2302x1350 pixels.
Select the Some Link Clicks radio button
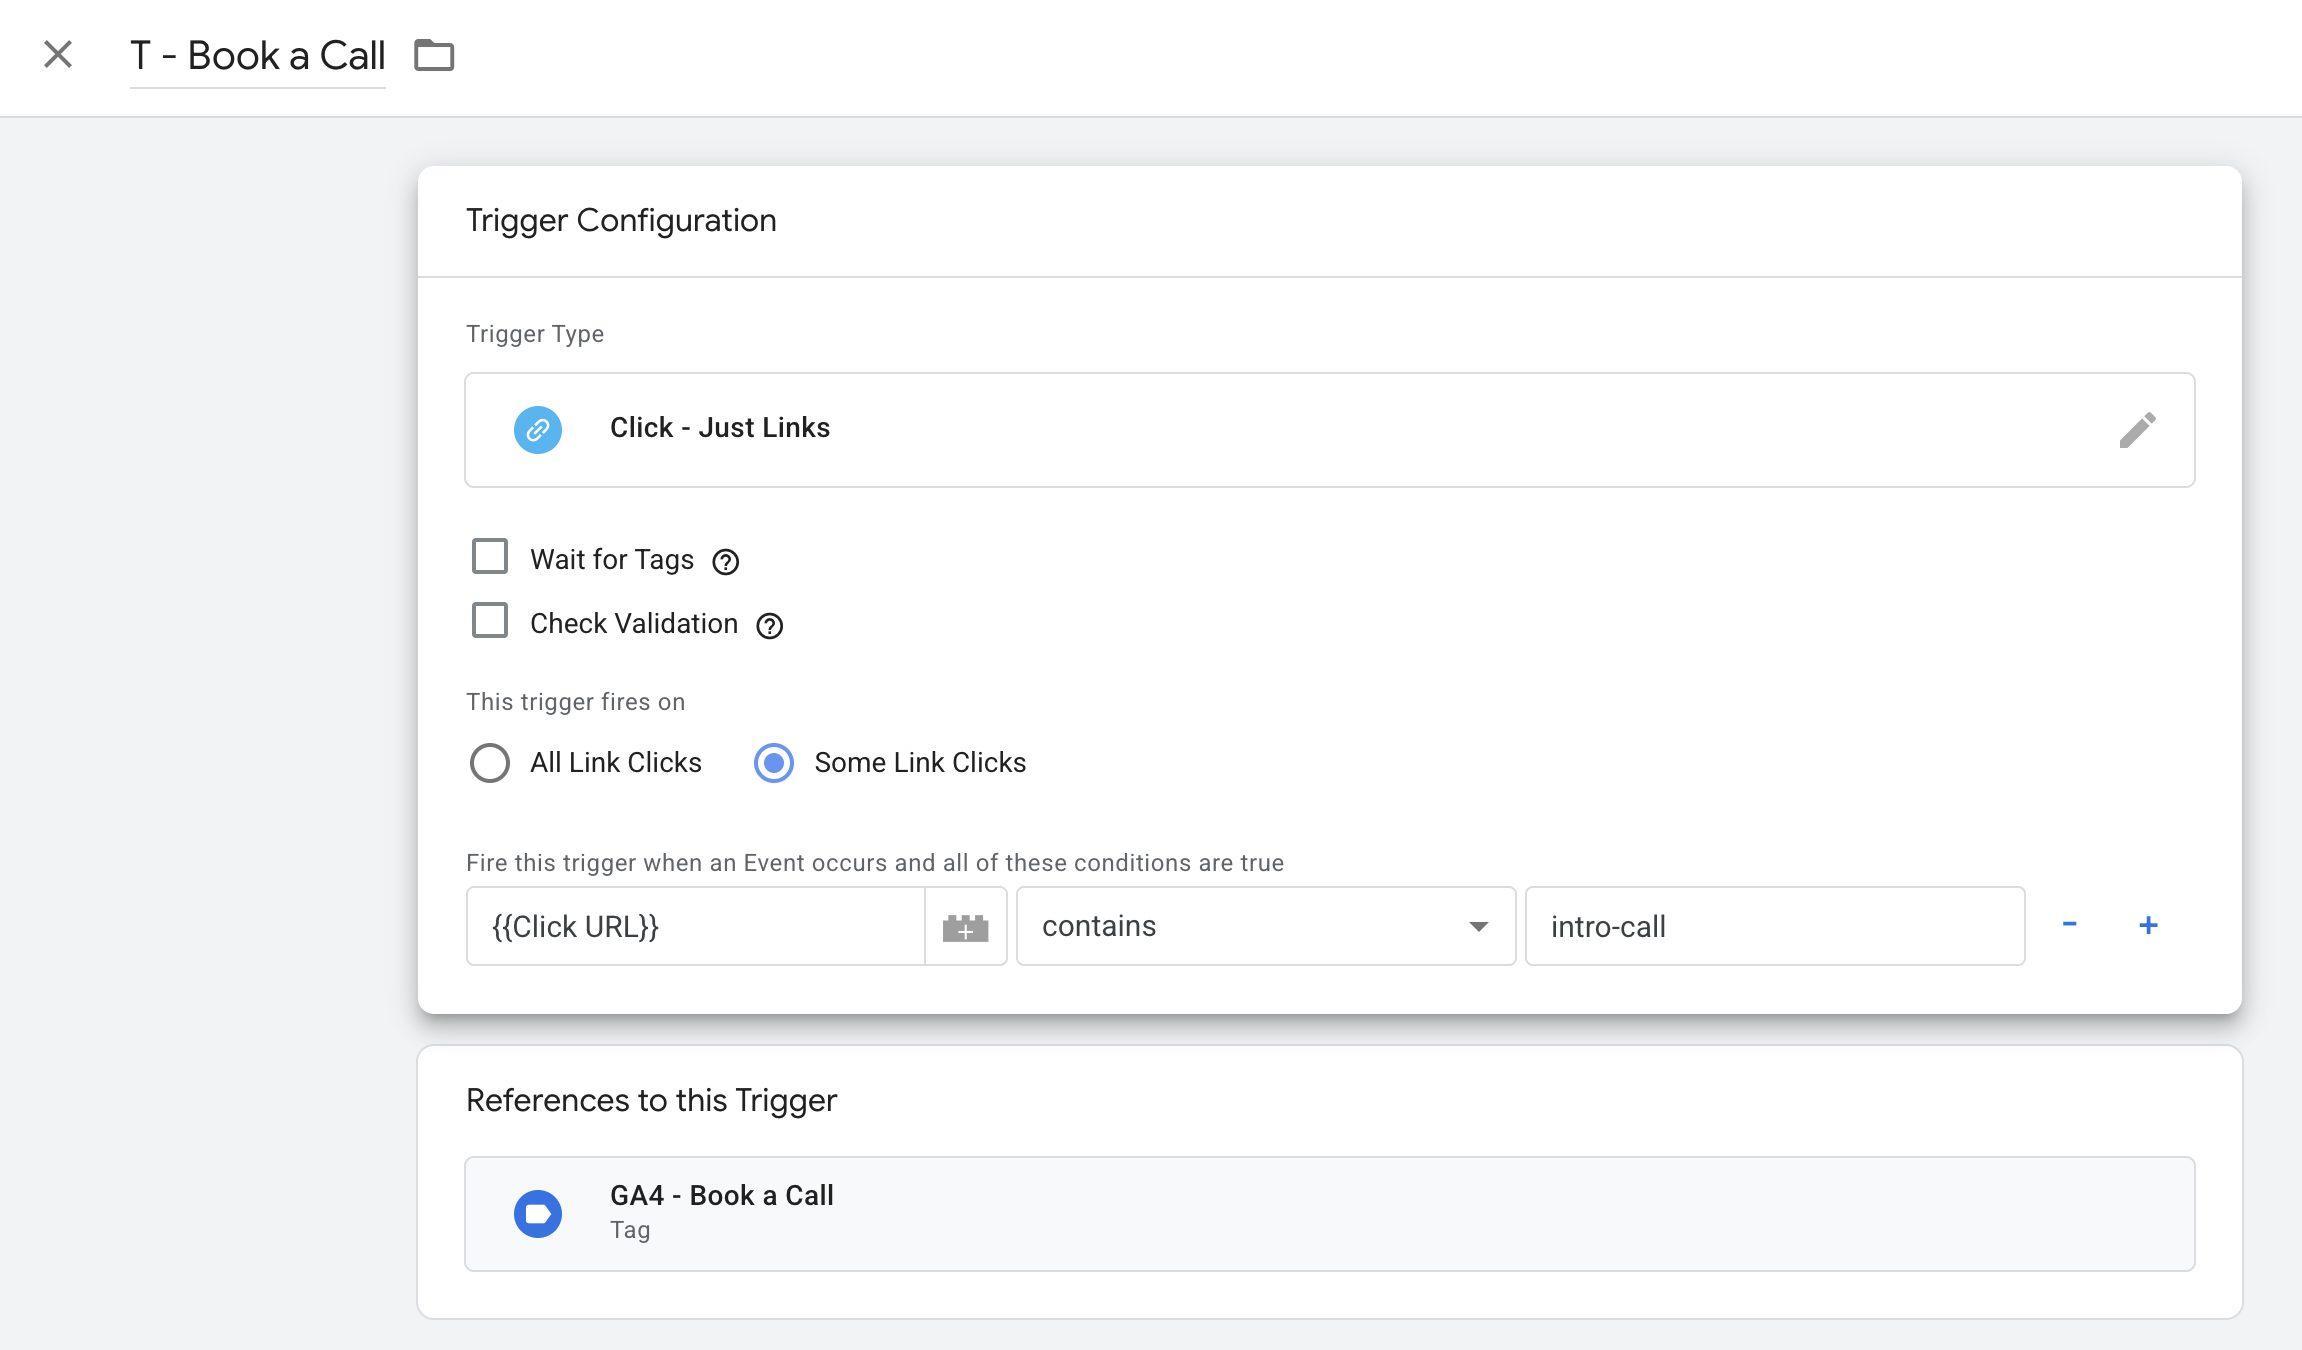coord(774,763)
